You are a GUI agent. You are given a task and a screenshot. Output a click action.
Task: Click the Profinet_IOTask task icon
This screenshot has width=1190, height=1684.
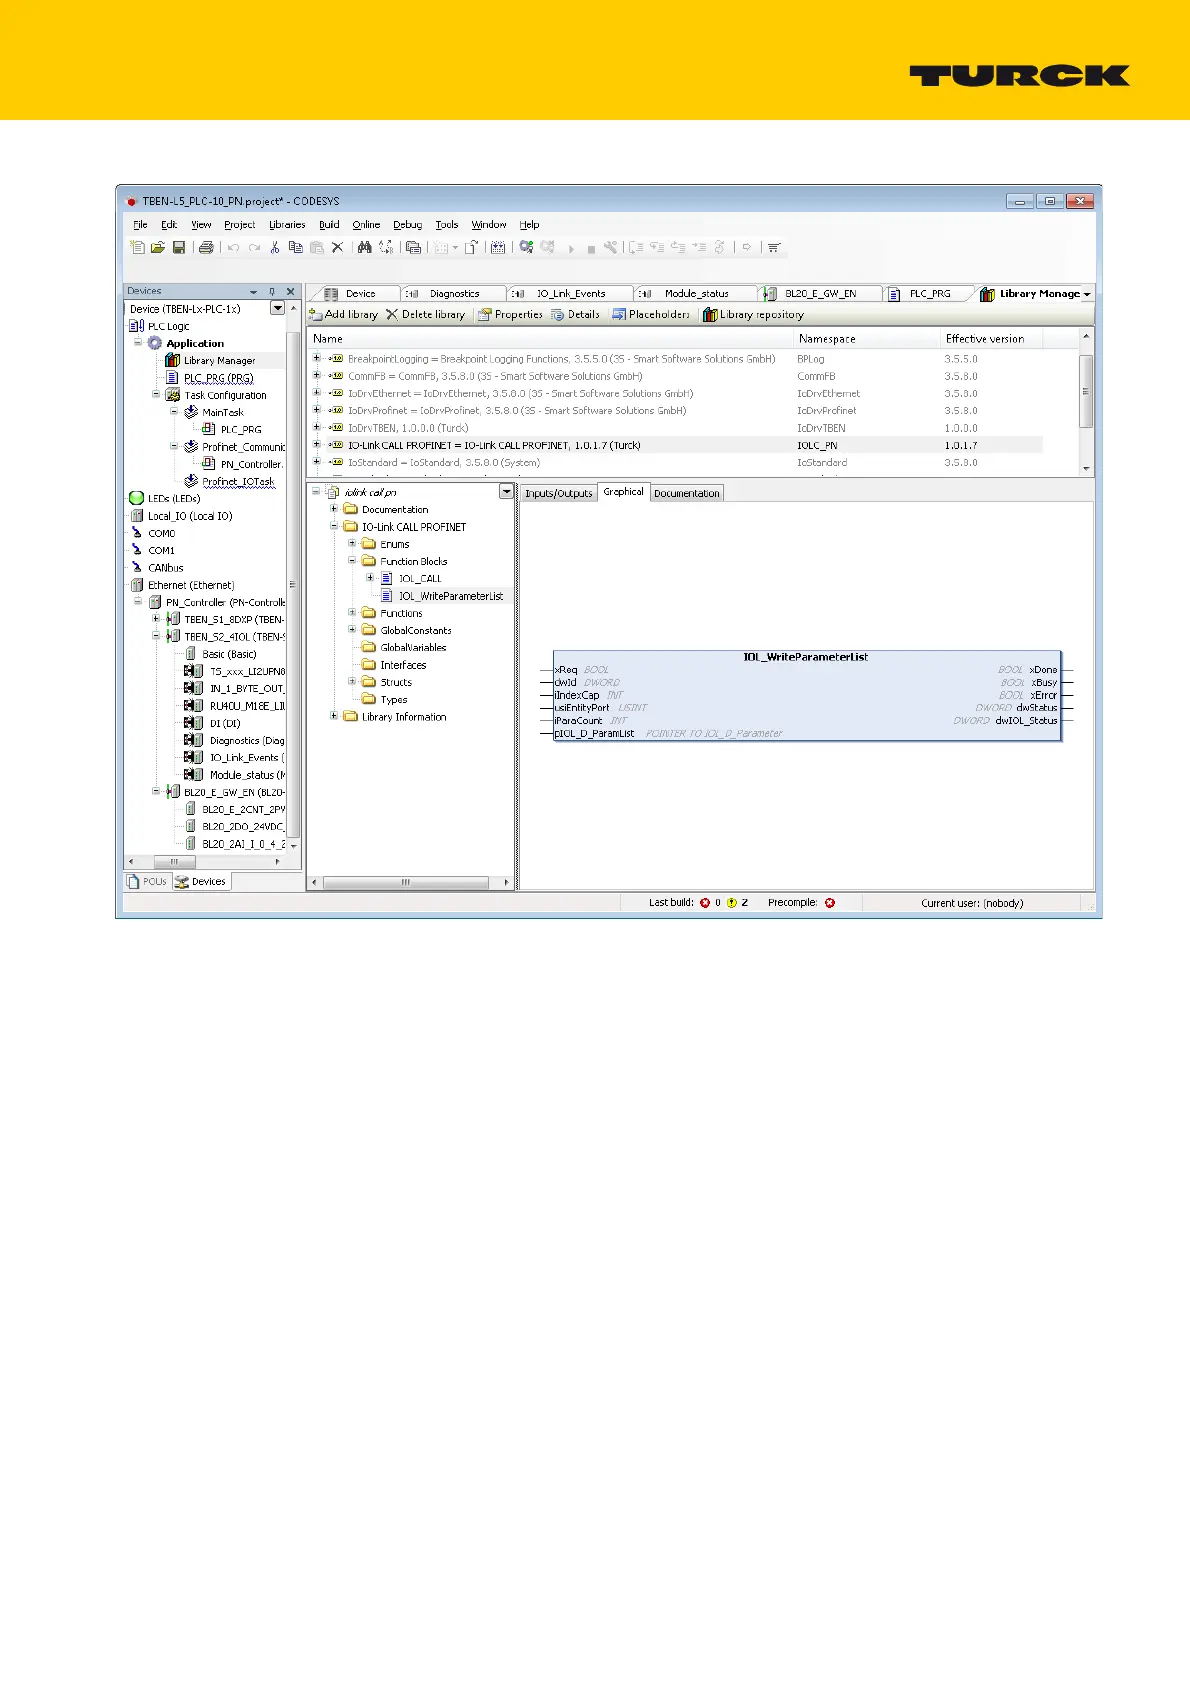click(x=191, y=481)
